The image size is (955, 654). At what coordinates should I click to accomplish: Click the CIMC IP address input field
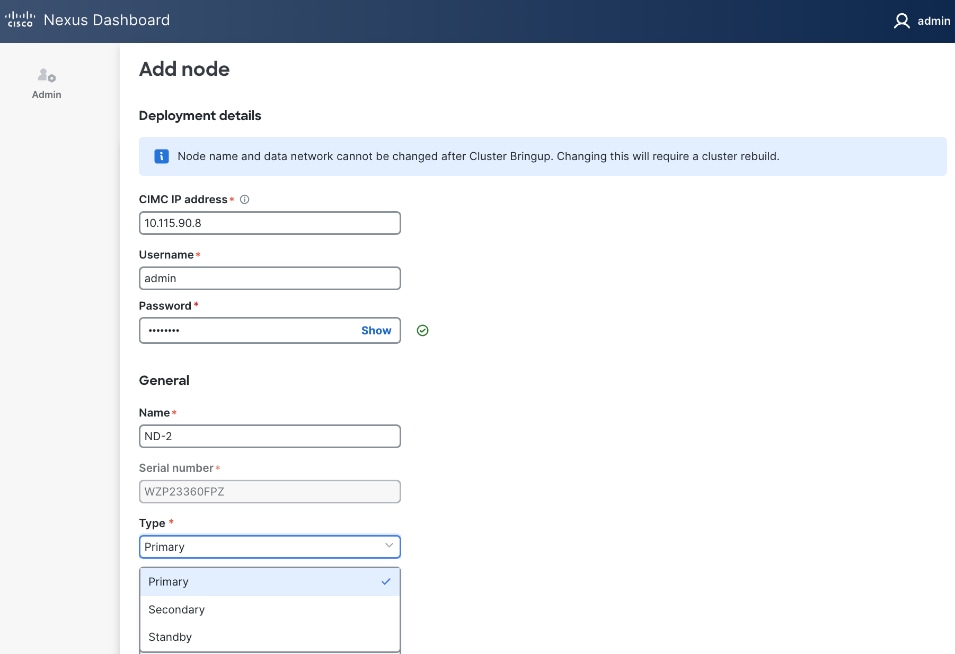pyautogui.click(x=269, y=222)
